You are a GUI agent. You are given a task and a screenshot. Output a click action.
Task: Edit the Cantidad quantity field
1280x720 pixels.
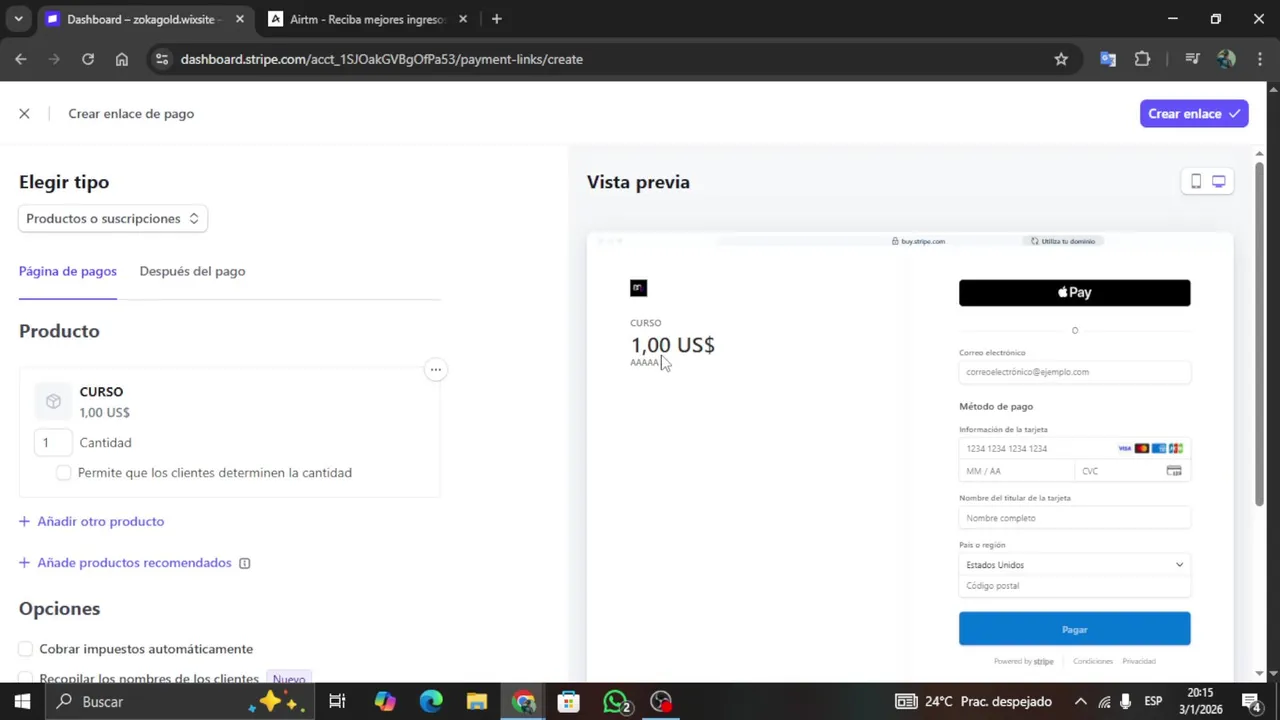click(x=53, y=442)
